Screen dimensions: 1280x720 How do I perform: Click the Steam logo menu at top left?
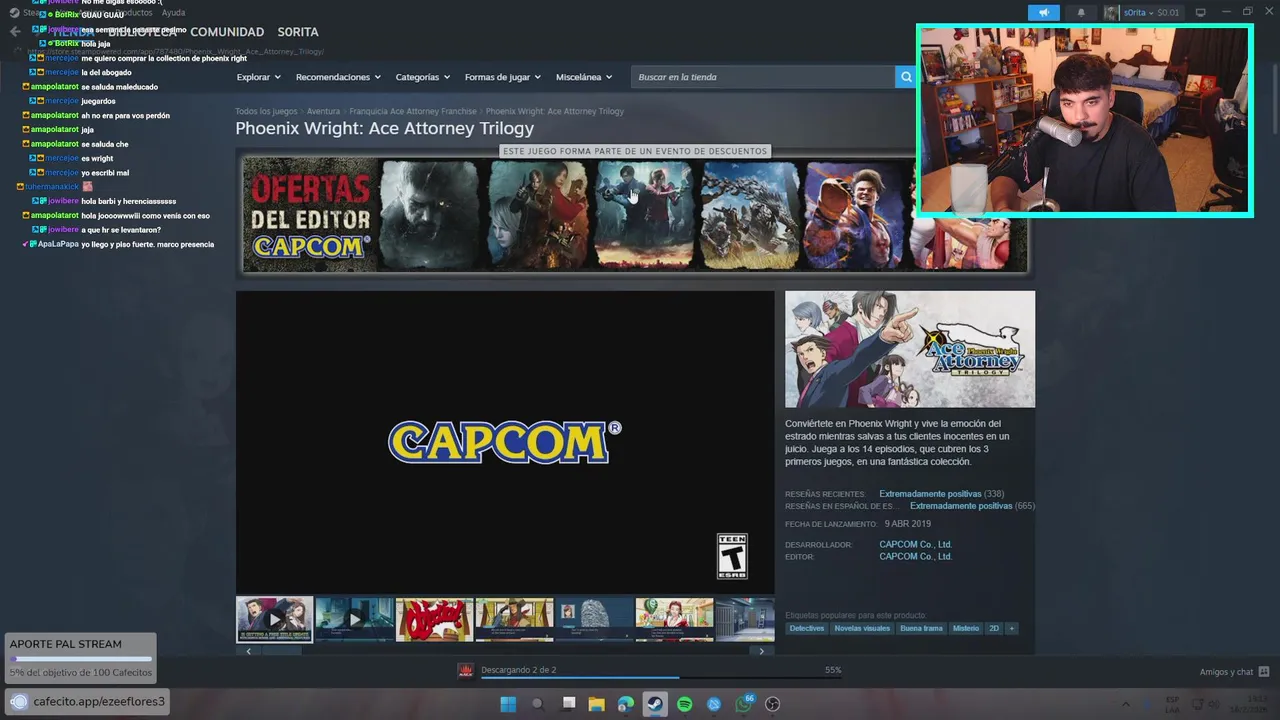[15, 13]
